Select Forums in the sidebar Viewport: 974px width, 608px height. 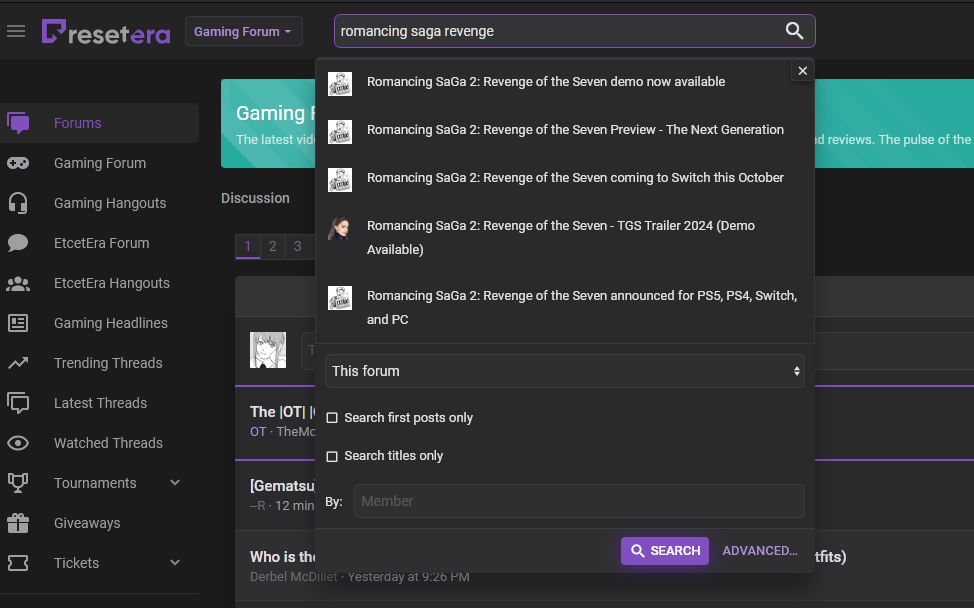click(x=78, y=123)
